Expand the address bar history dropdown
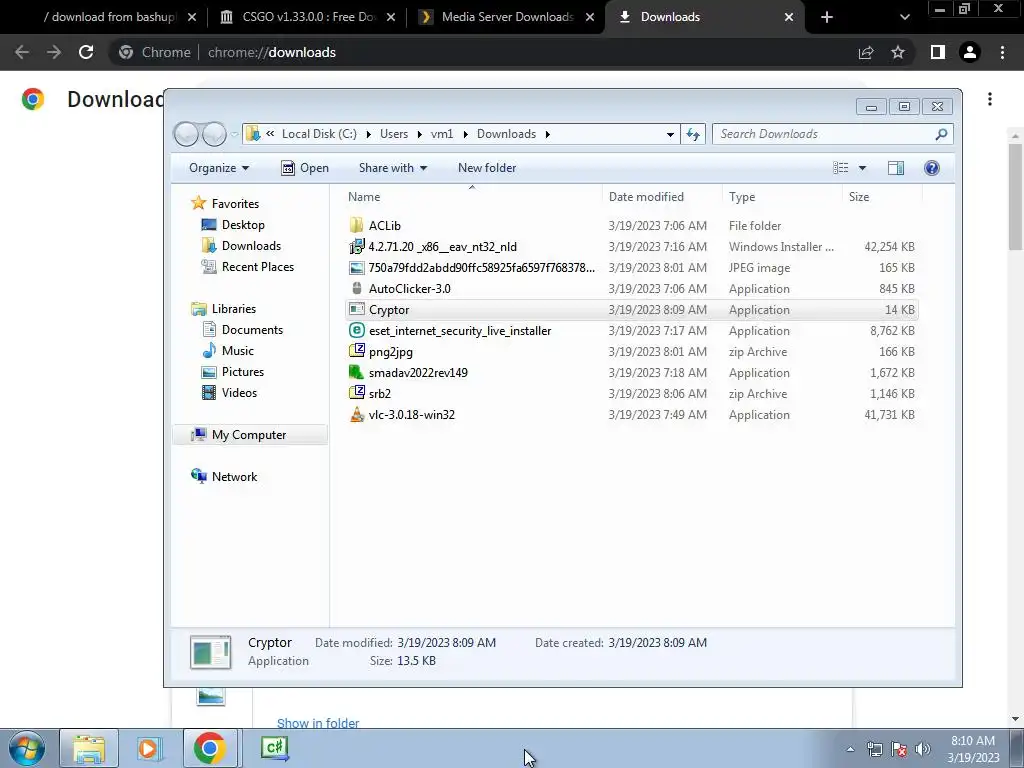This screenshot has width=1024, height=768. pos(670,135)
